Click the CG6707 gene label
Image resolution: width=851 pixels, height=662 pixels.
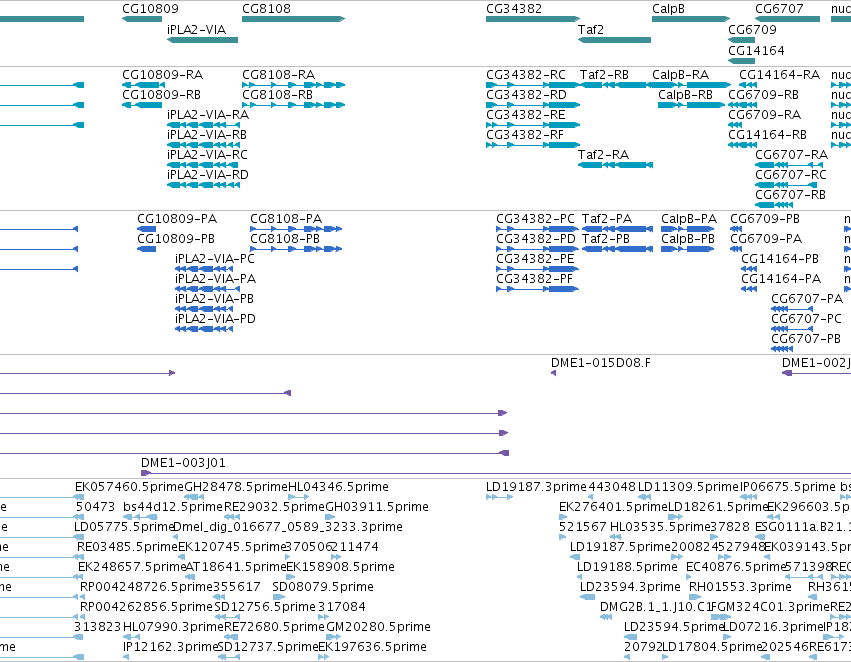779,9
